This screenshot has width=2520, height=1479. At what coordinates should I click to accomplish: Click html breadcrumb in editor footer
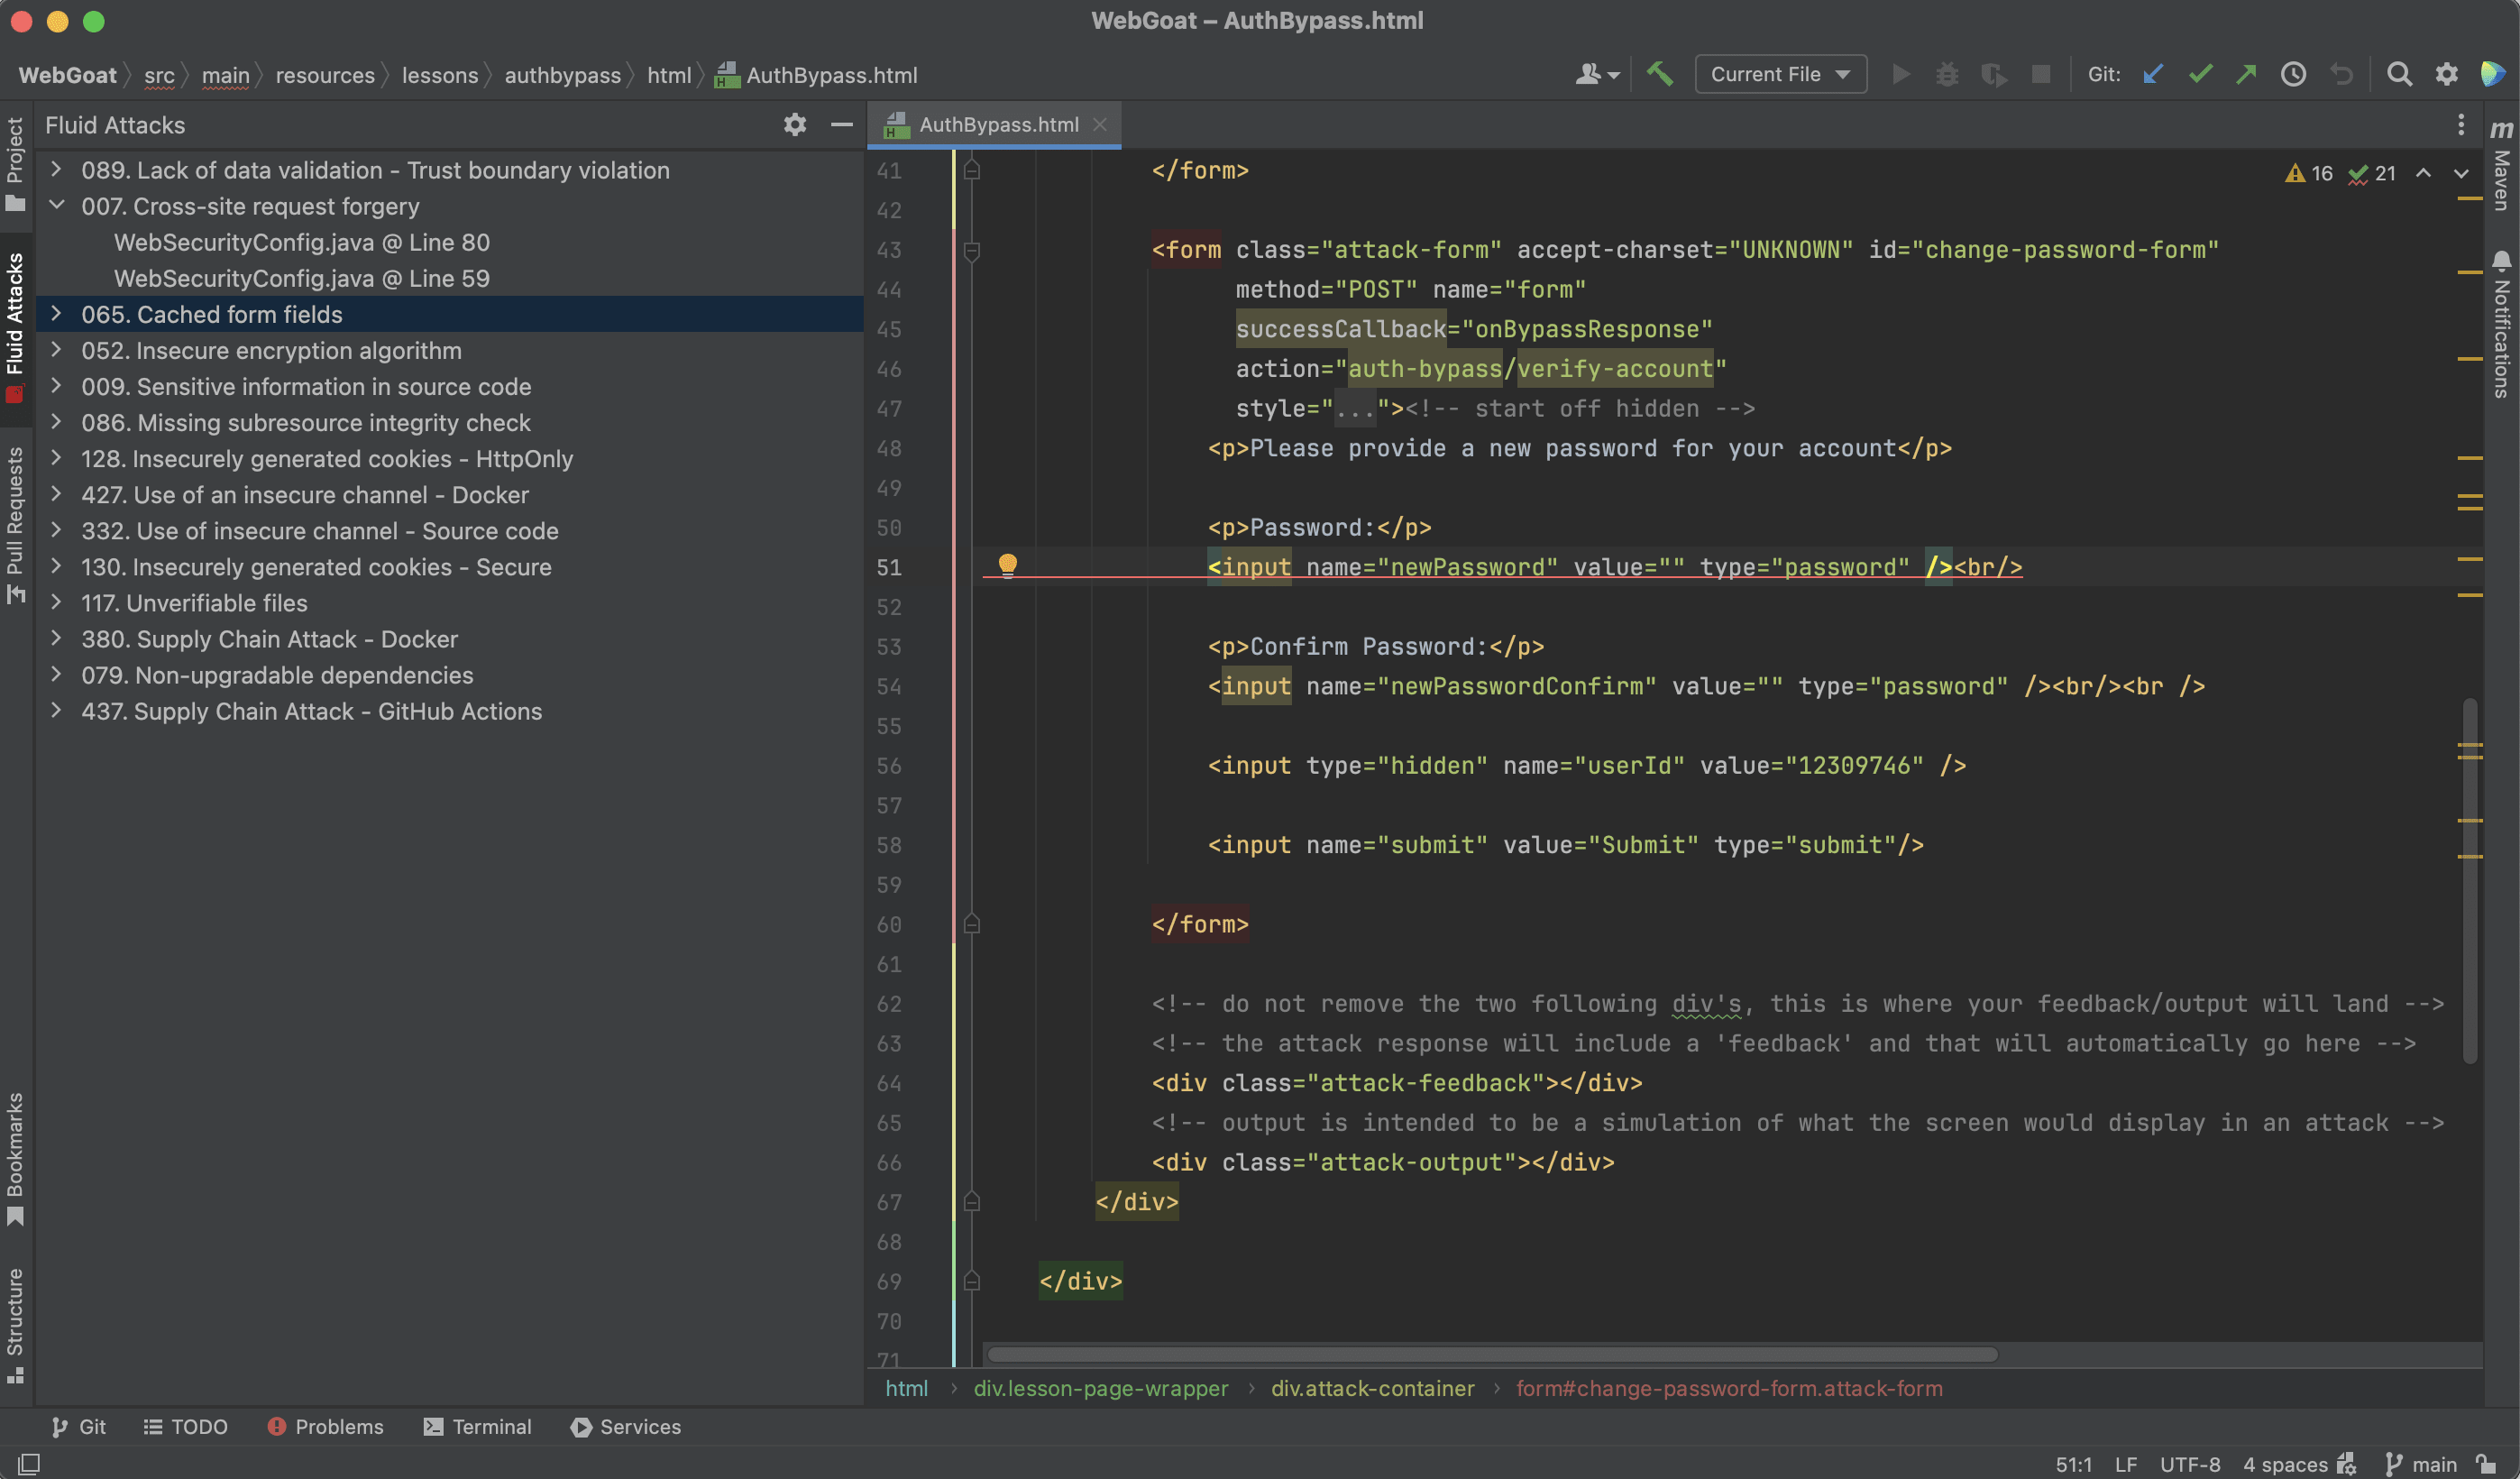(906, 1388)
